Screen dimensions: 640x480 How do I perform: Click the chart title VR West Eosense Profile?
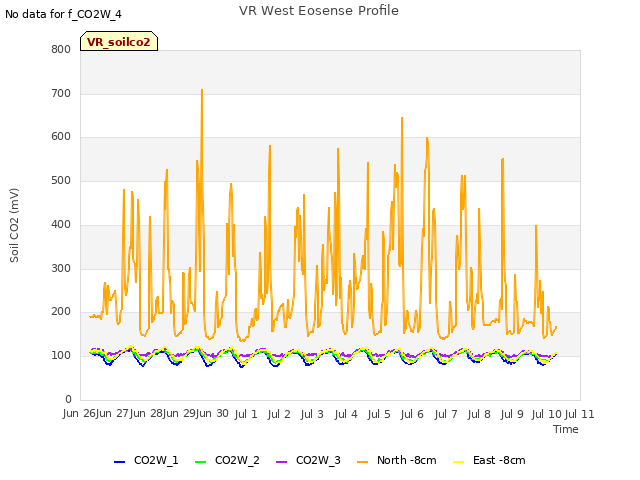pos(319,11)
